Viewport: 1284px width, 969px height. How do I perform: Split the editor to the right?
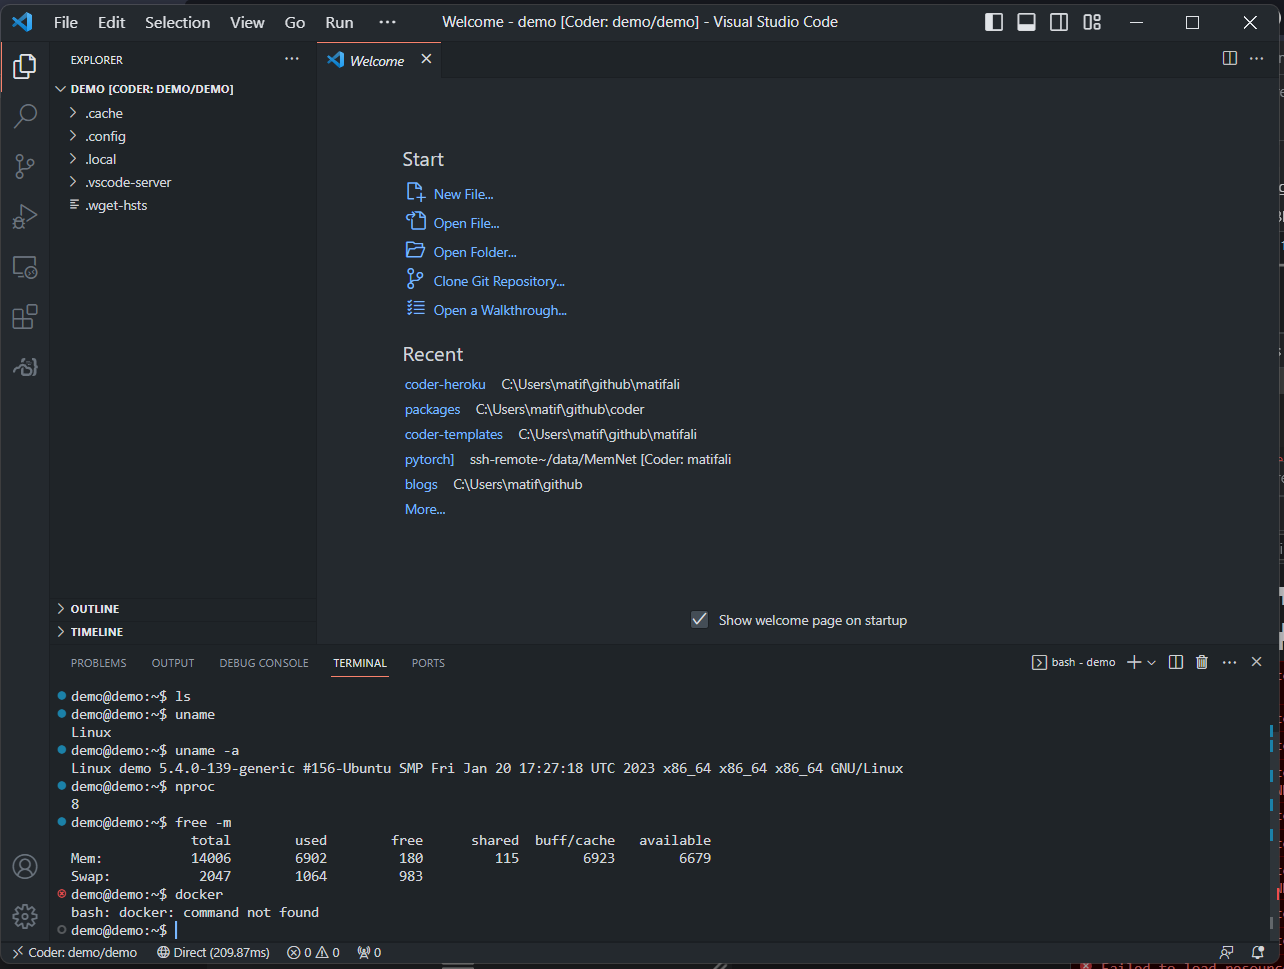[1230, 59]
